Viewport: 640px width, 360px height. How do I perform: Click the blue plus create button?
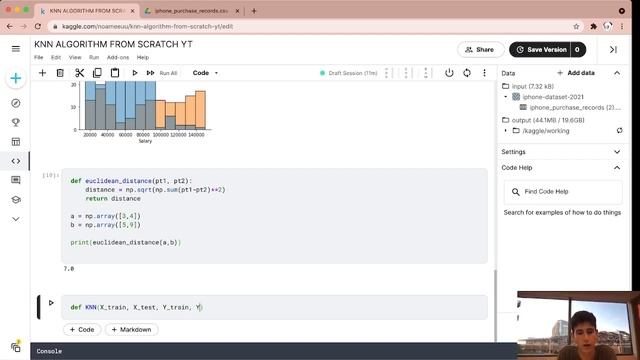pyautogui.click(x=16, y=78)
